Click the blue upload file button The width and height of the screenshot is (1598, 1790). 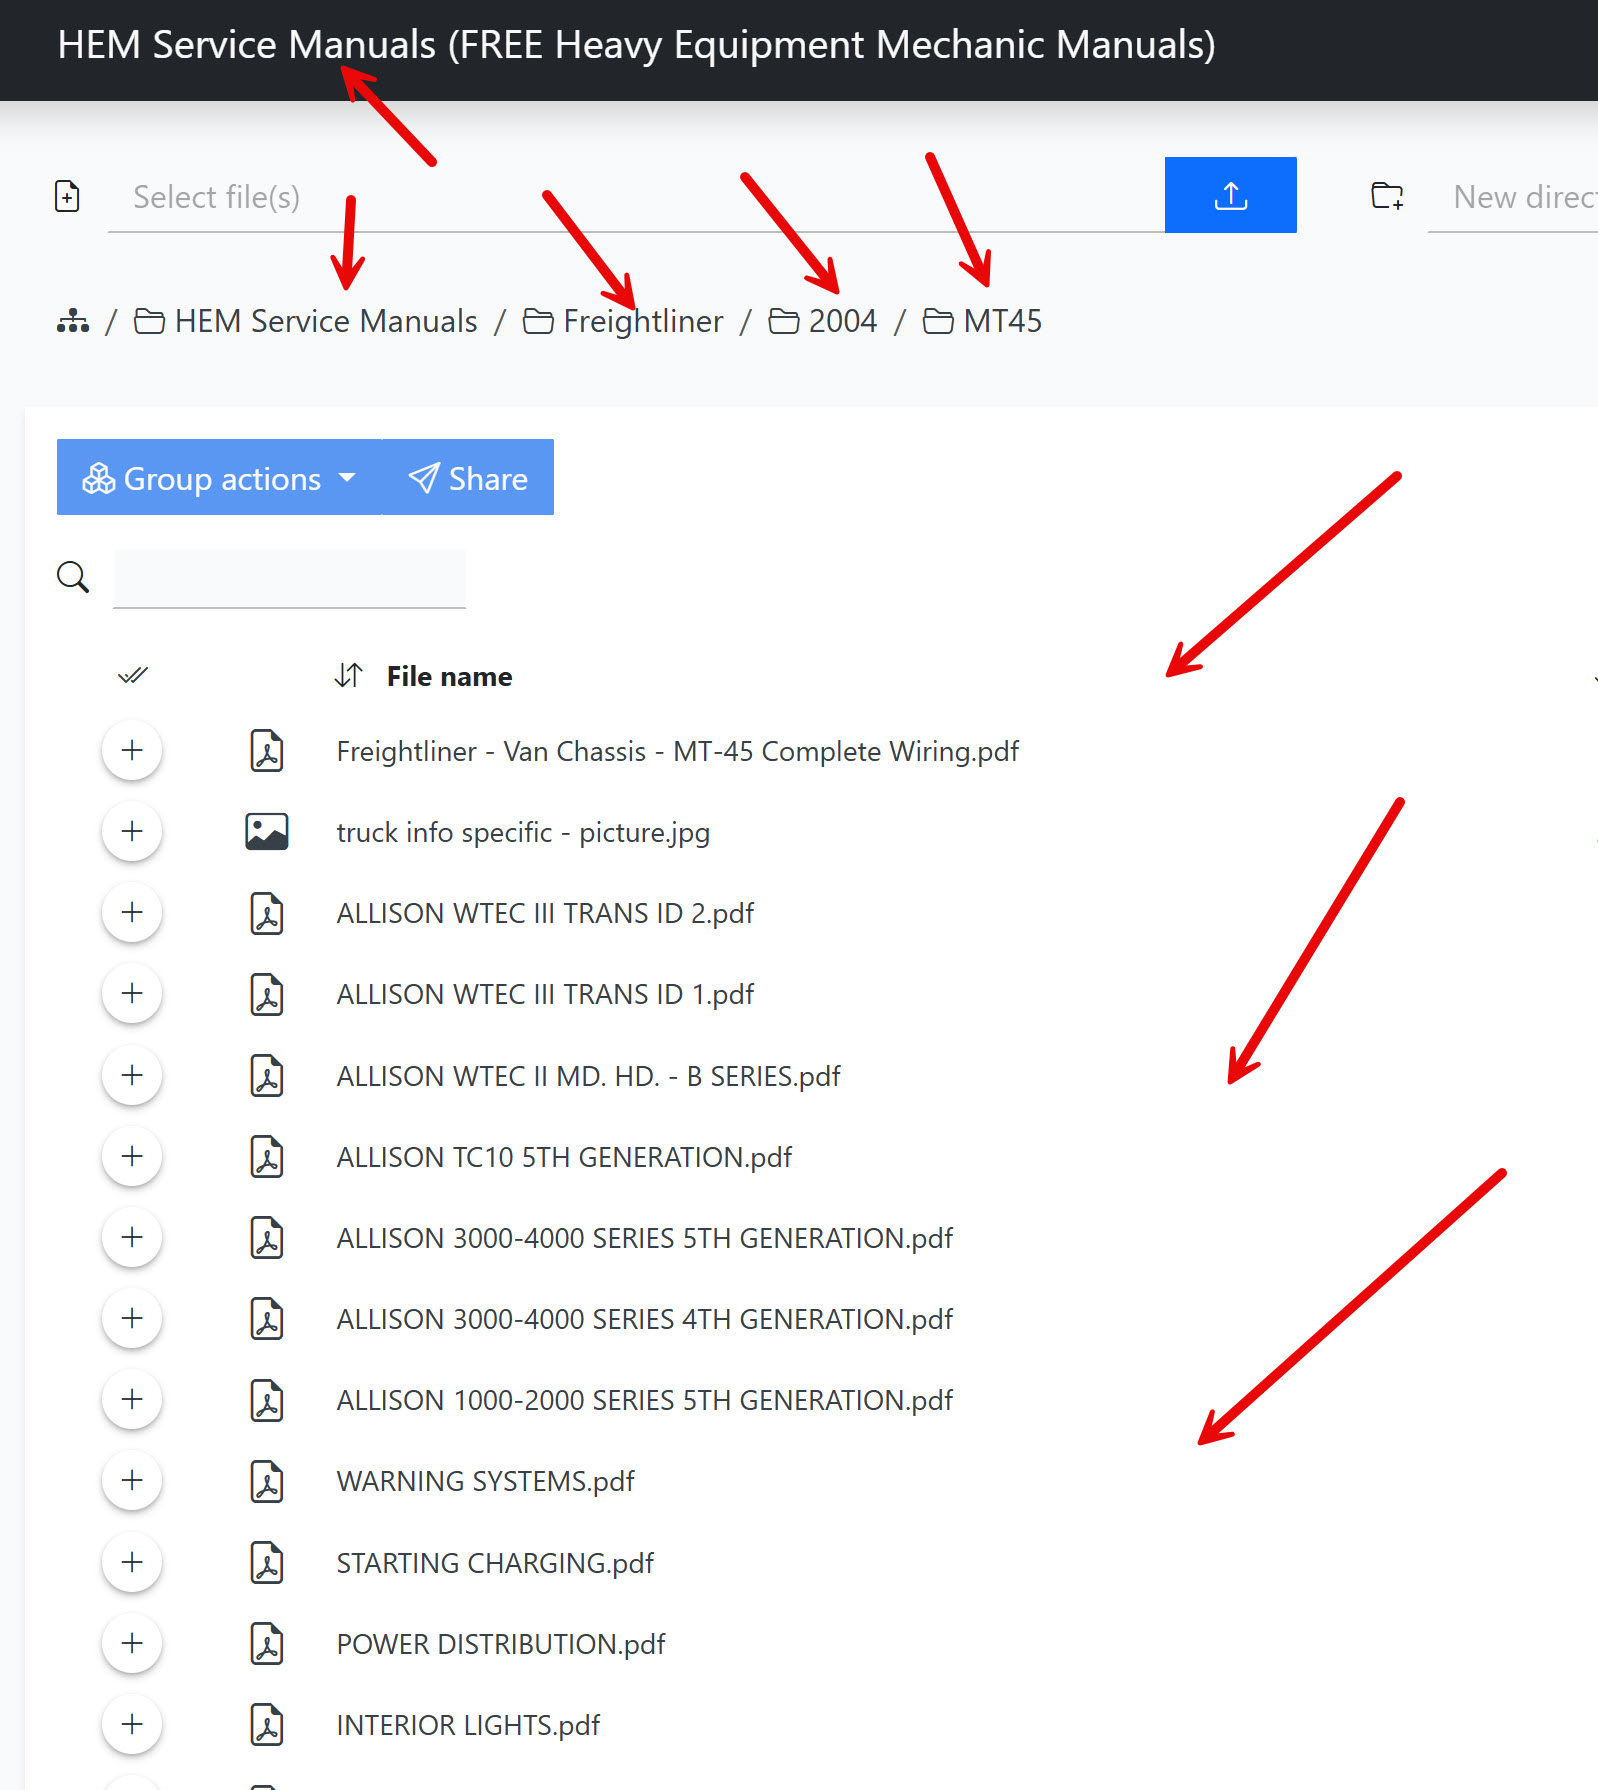pyautogui.click(x=1230, y=195)
